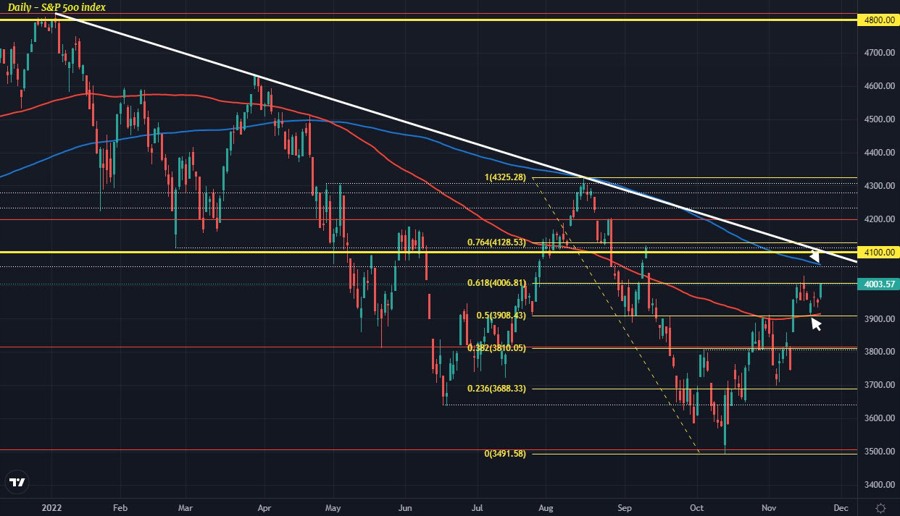Open chart settings gear icon
Viewport: 900px width, 516px height.
tap(880, 508)
